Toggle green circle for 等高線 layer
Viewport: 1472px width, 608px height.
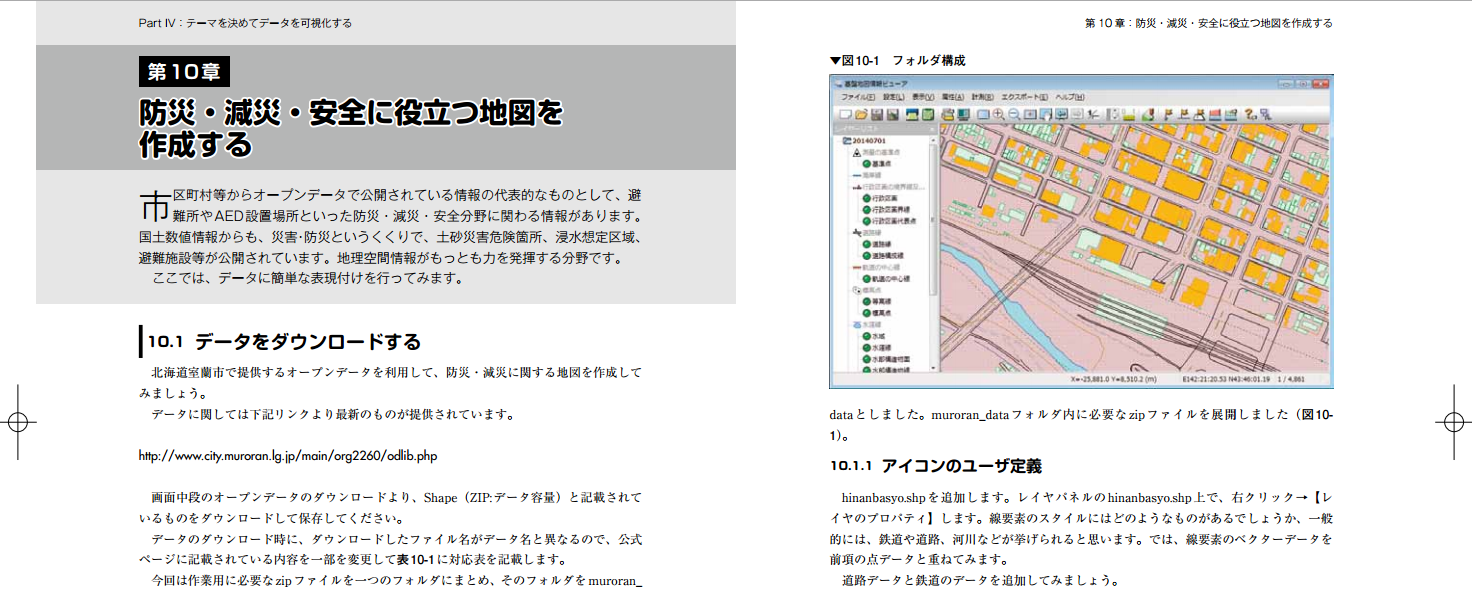867,302
